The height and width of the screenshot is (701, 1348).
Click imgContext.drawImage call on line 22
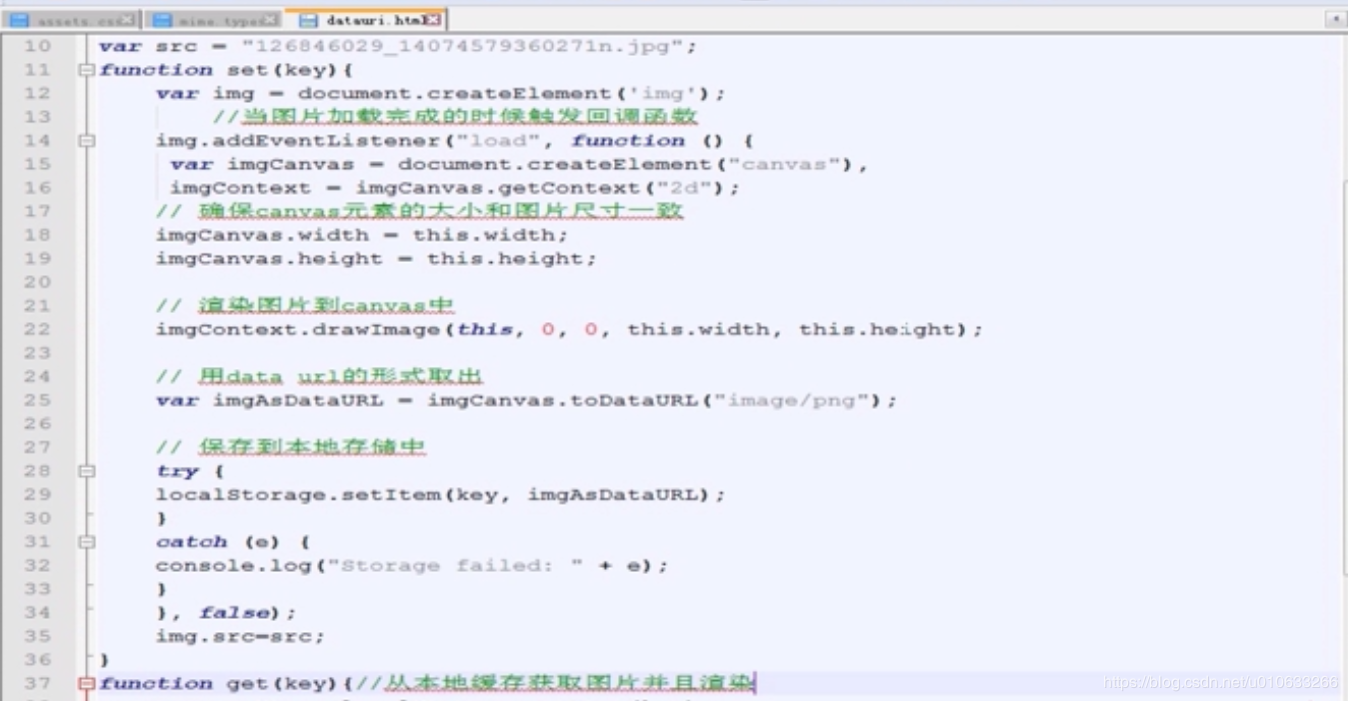569,330
